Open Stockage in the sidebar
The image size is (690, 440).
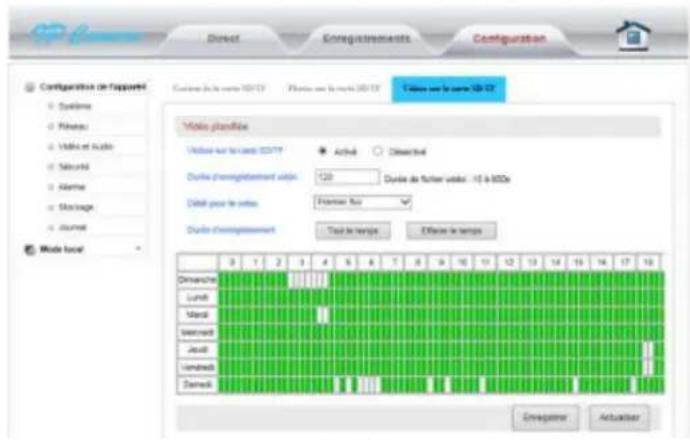76,207
